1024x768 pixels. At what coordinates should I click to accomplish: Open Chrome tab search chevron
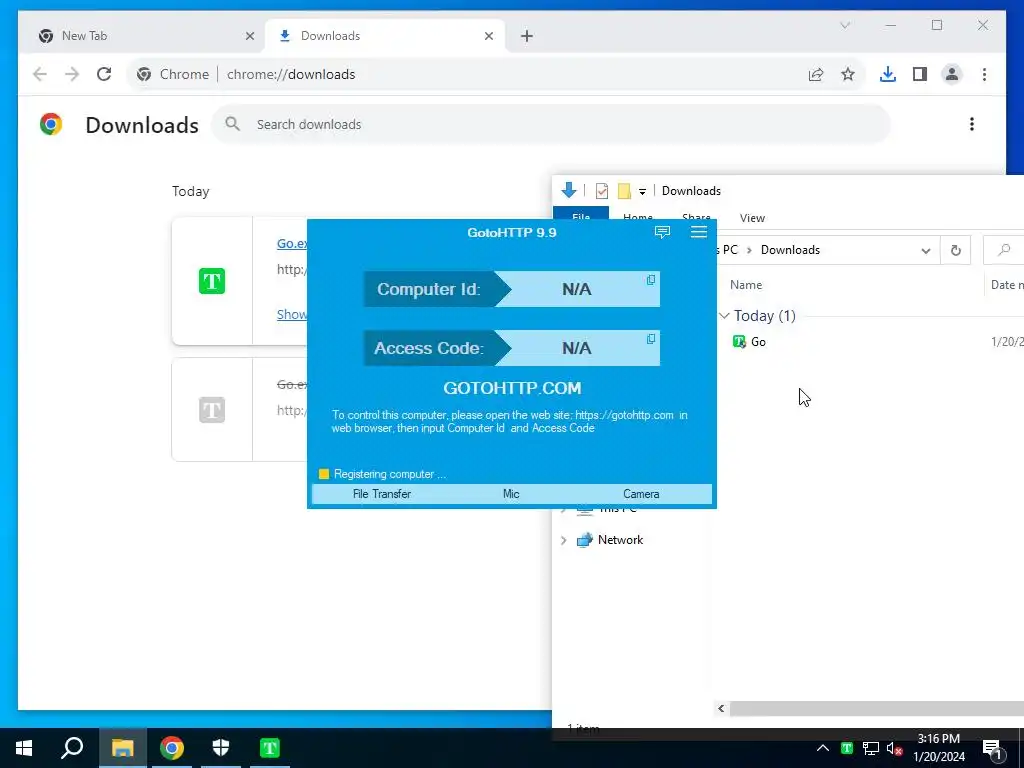pos(844,25)
